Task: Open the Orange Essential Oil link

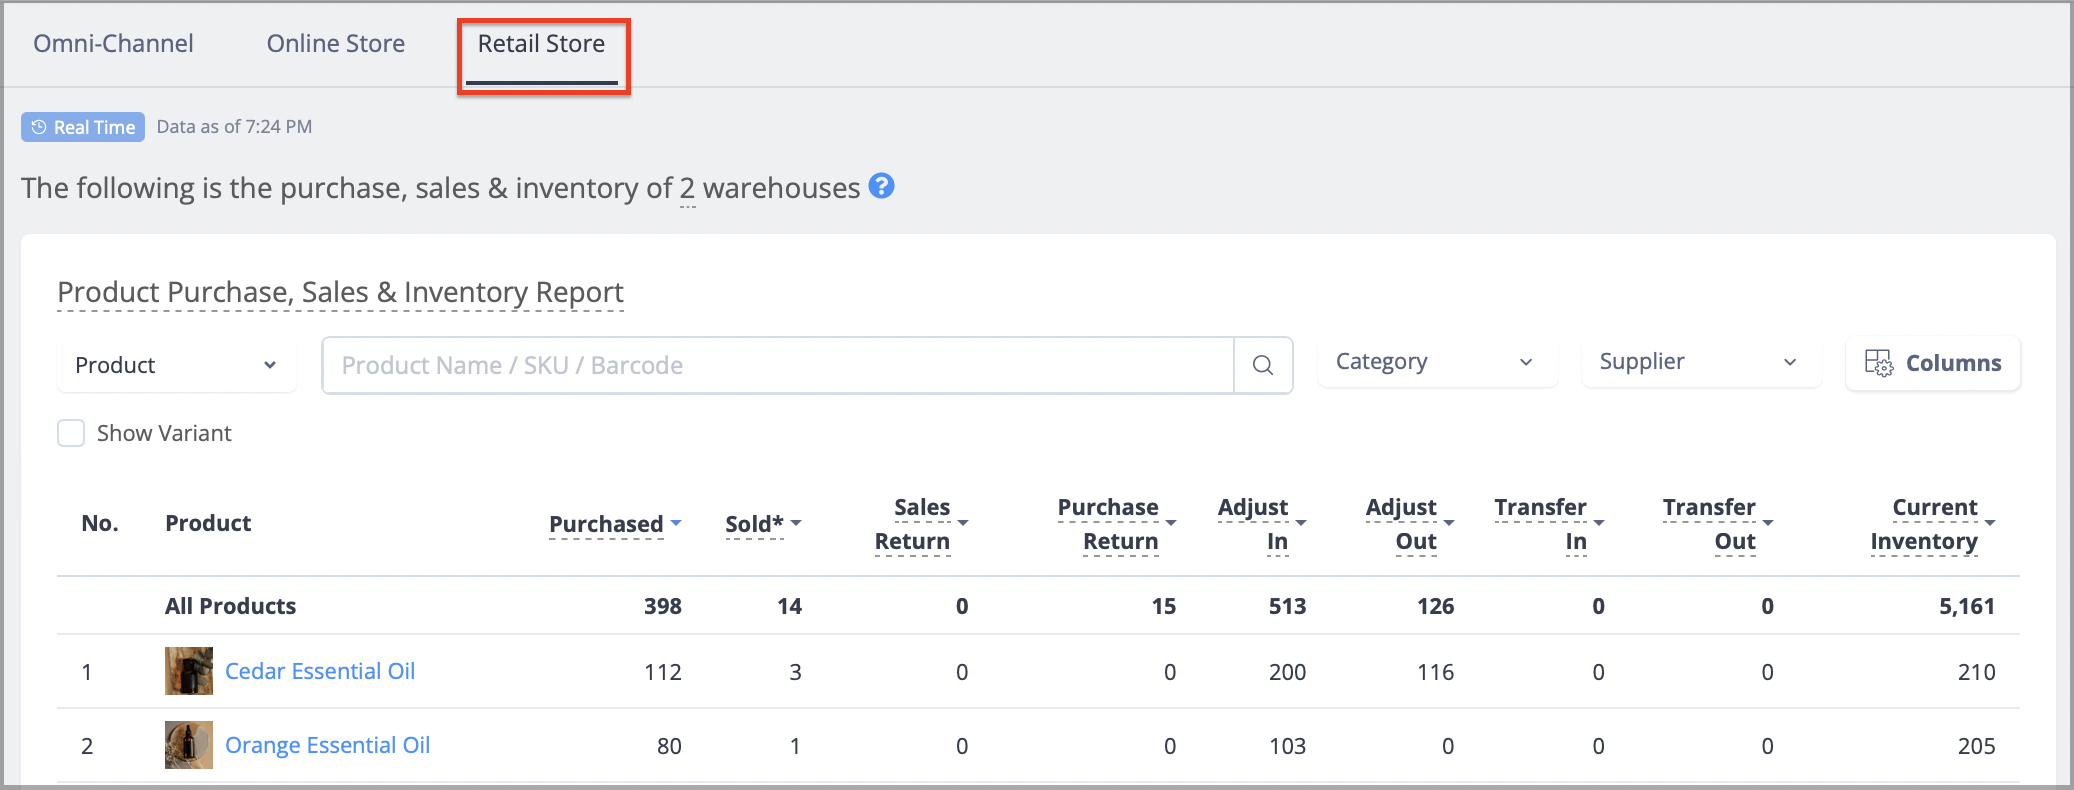Action: [x=328, y=745]
